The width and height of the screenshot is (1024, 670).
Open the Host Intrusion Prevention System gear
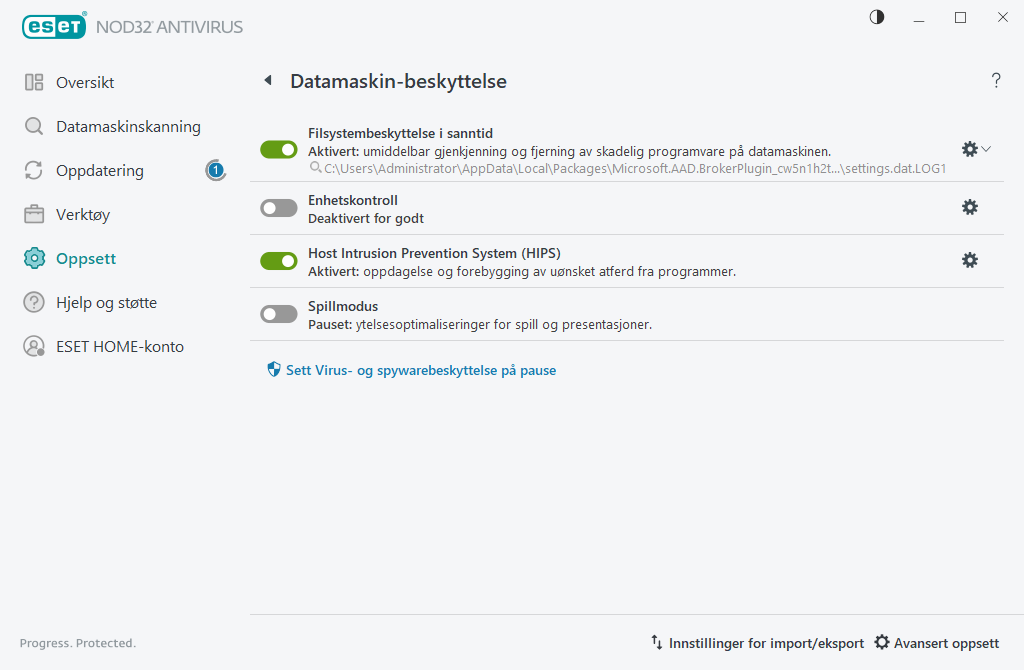[x=969, y=260]
